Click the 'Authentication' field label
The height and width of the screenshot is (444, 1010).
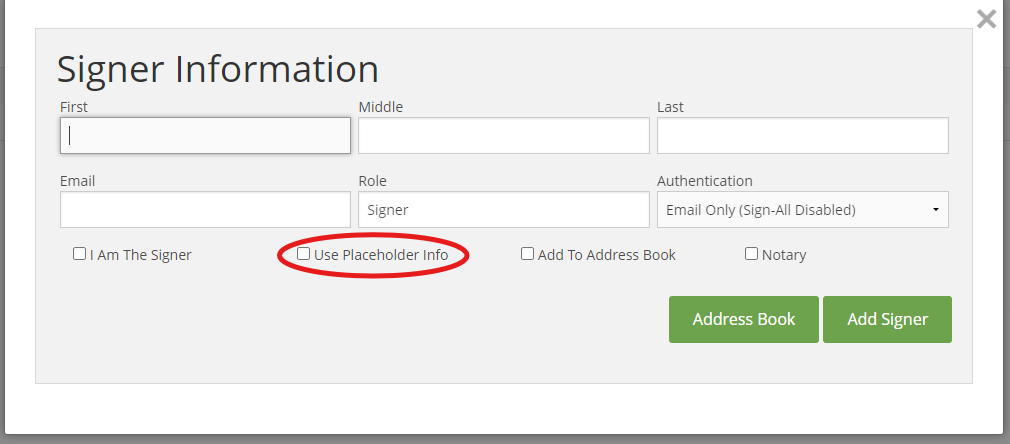click(x=705, y=181)
